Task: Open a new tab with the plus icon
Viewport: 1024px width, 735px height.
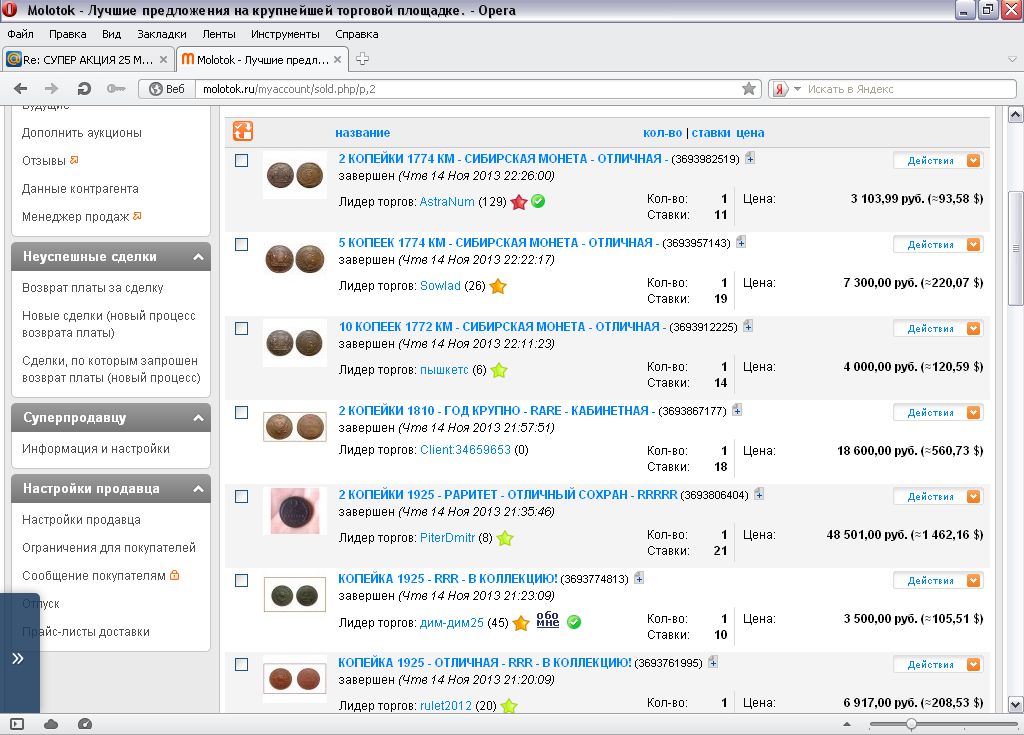Action: tap(362, 59)
